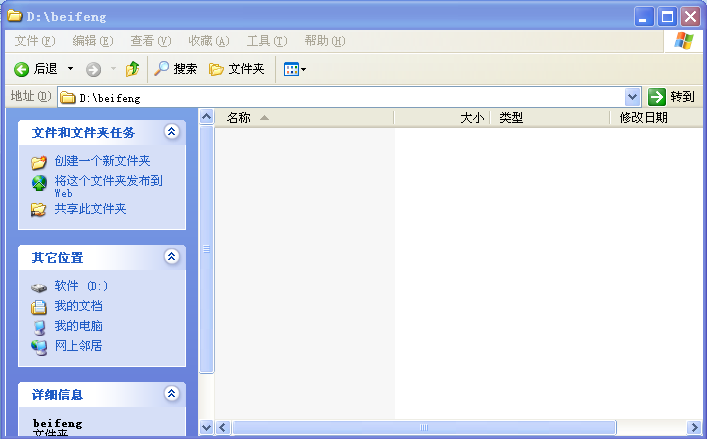707x439 pixels.
Task: Click the disk drive icon beside 软件 (D:)
Action: 39,288
